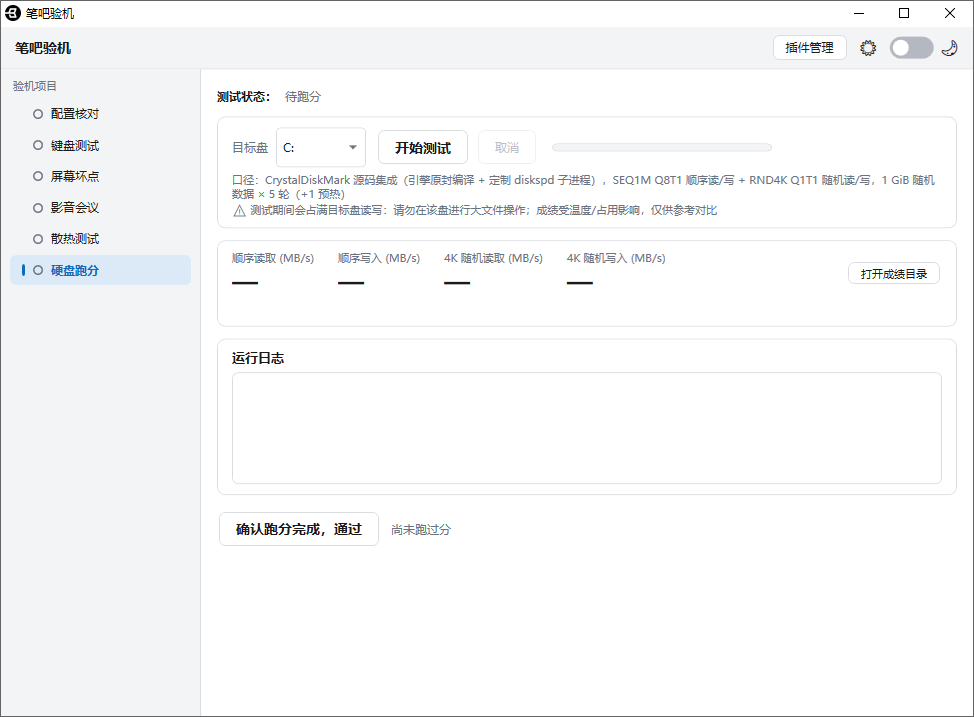Click status circle next to 配置核对
This screenshot has width=974, height=717.
pyautogui.click(x=38, y=114)
